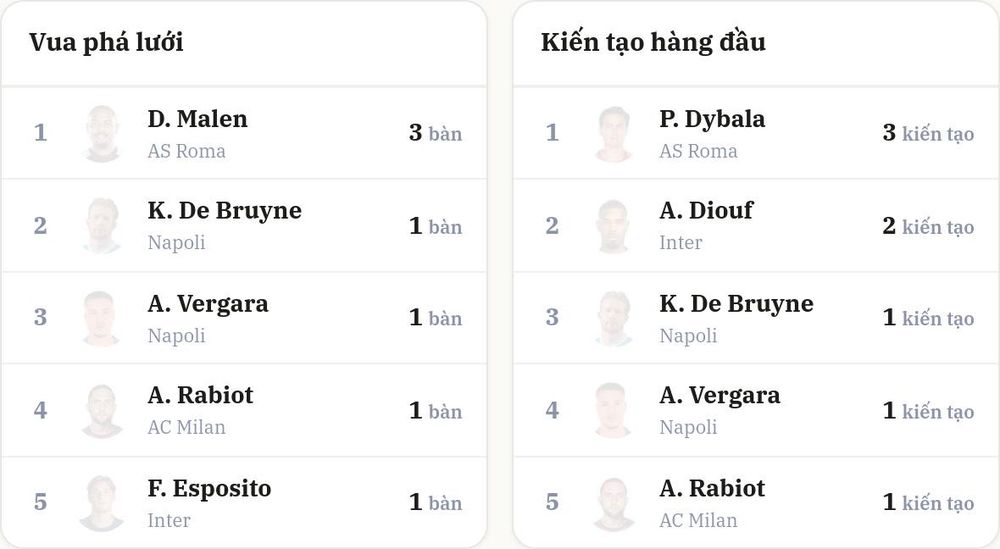
Task: Click K. De Bruyne's photo in assists list
Action: (x=614, y=318)
